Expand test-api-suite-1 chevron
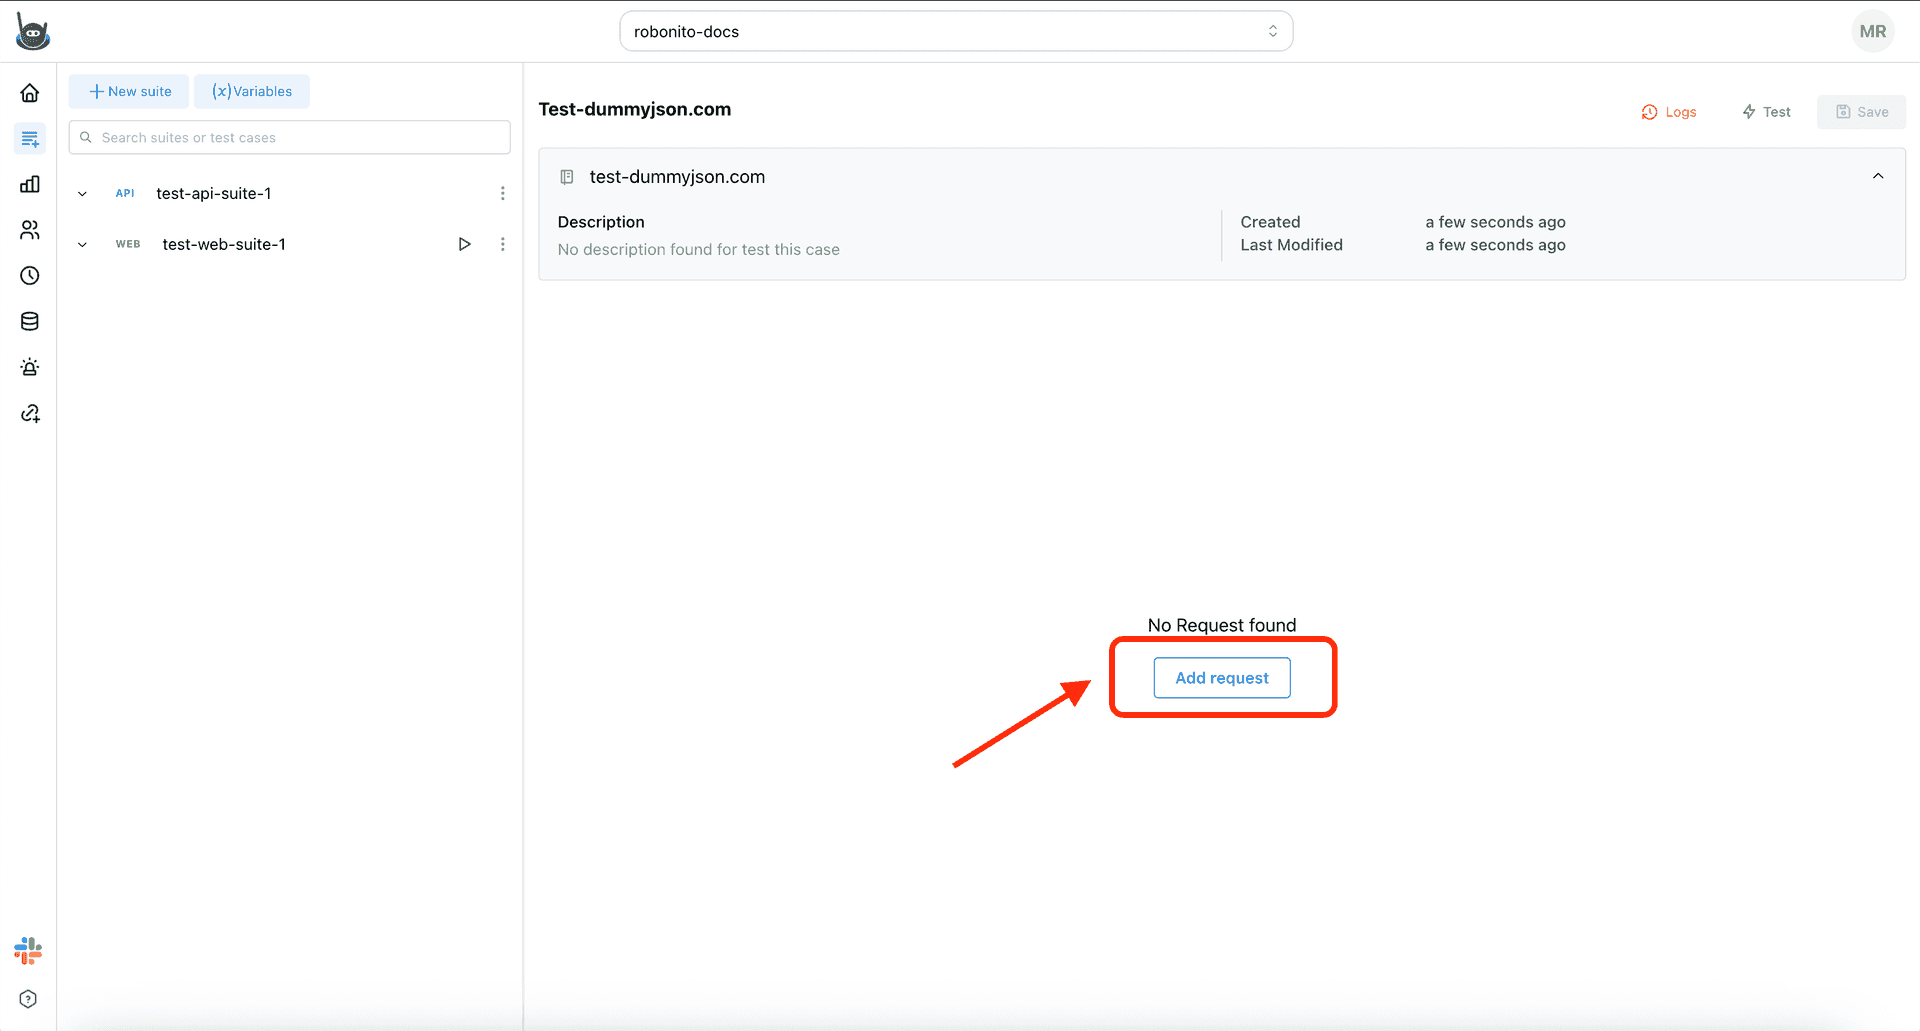This screenshot has height=1031, width=1920. tap(82, 194)
